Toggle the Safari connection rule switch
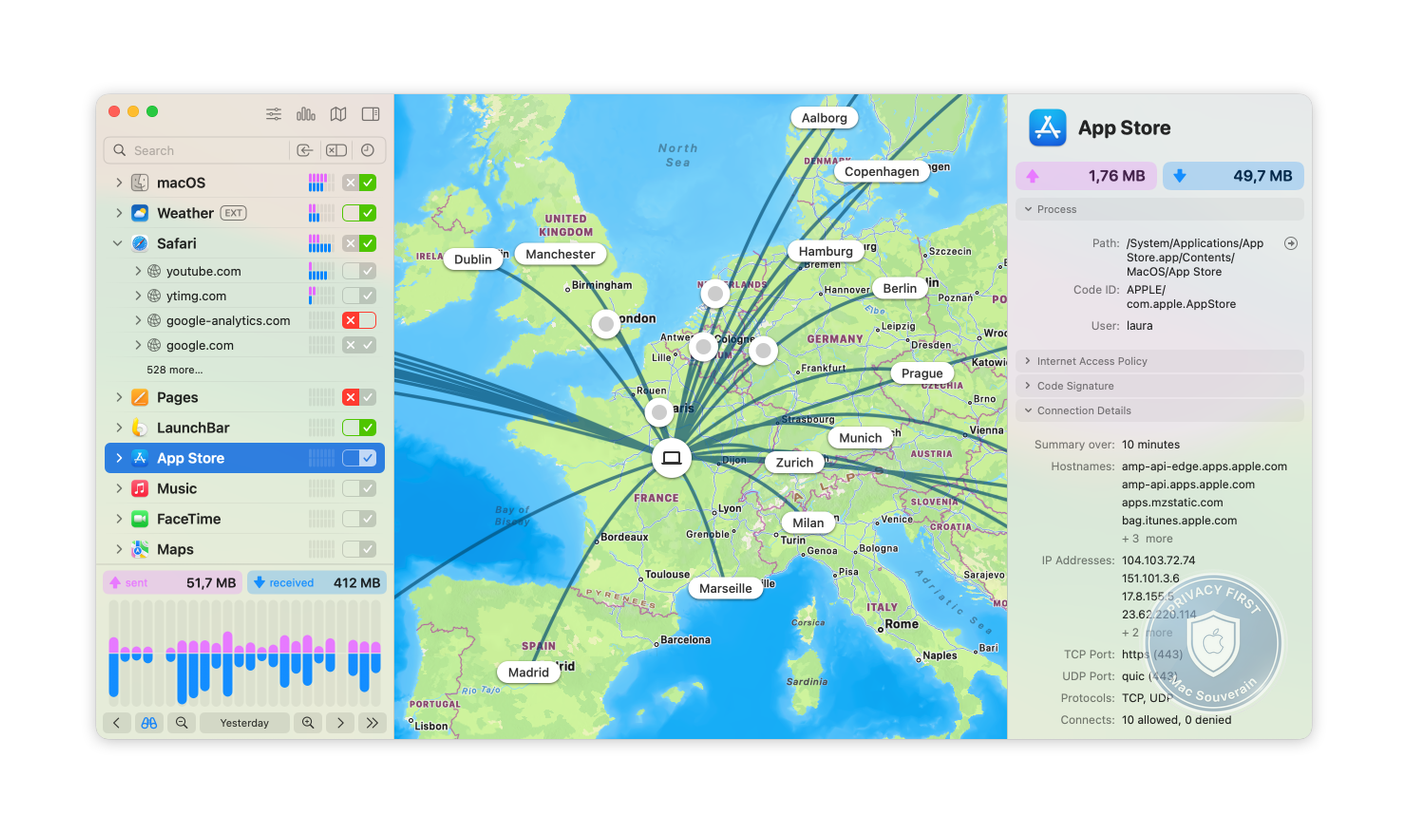This screenshot has height=838, width=1408. coord(359,243)
